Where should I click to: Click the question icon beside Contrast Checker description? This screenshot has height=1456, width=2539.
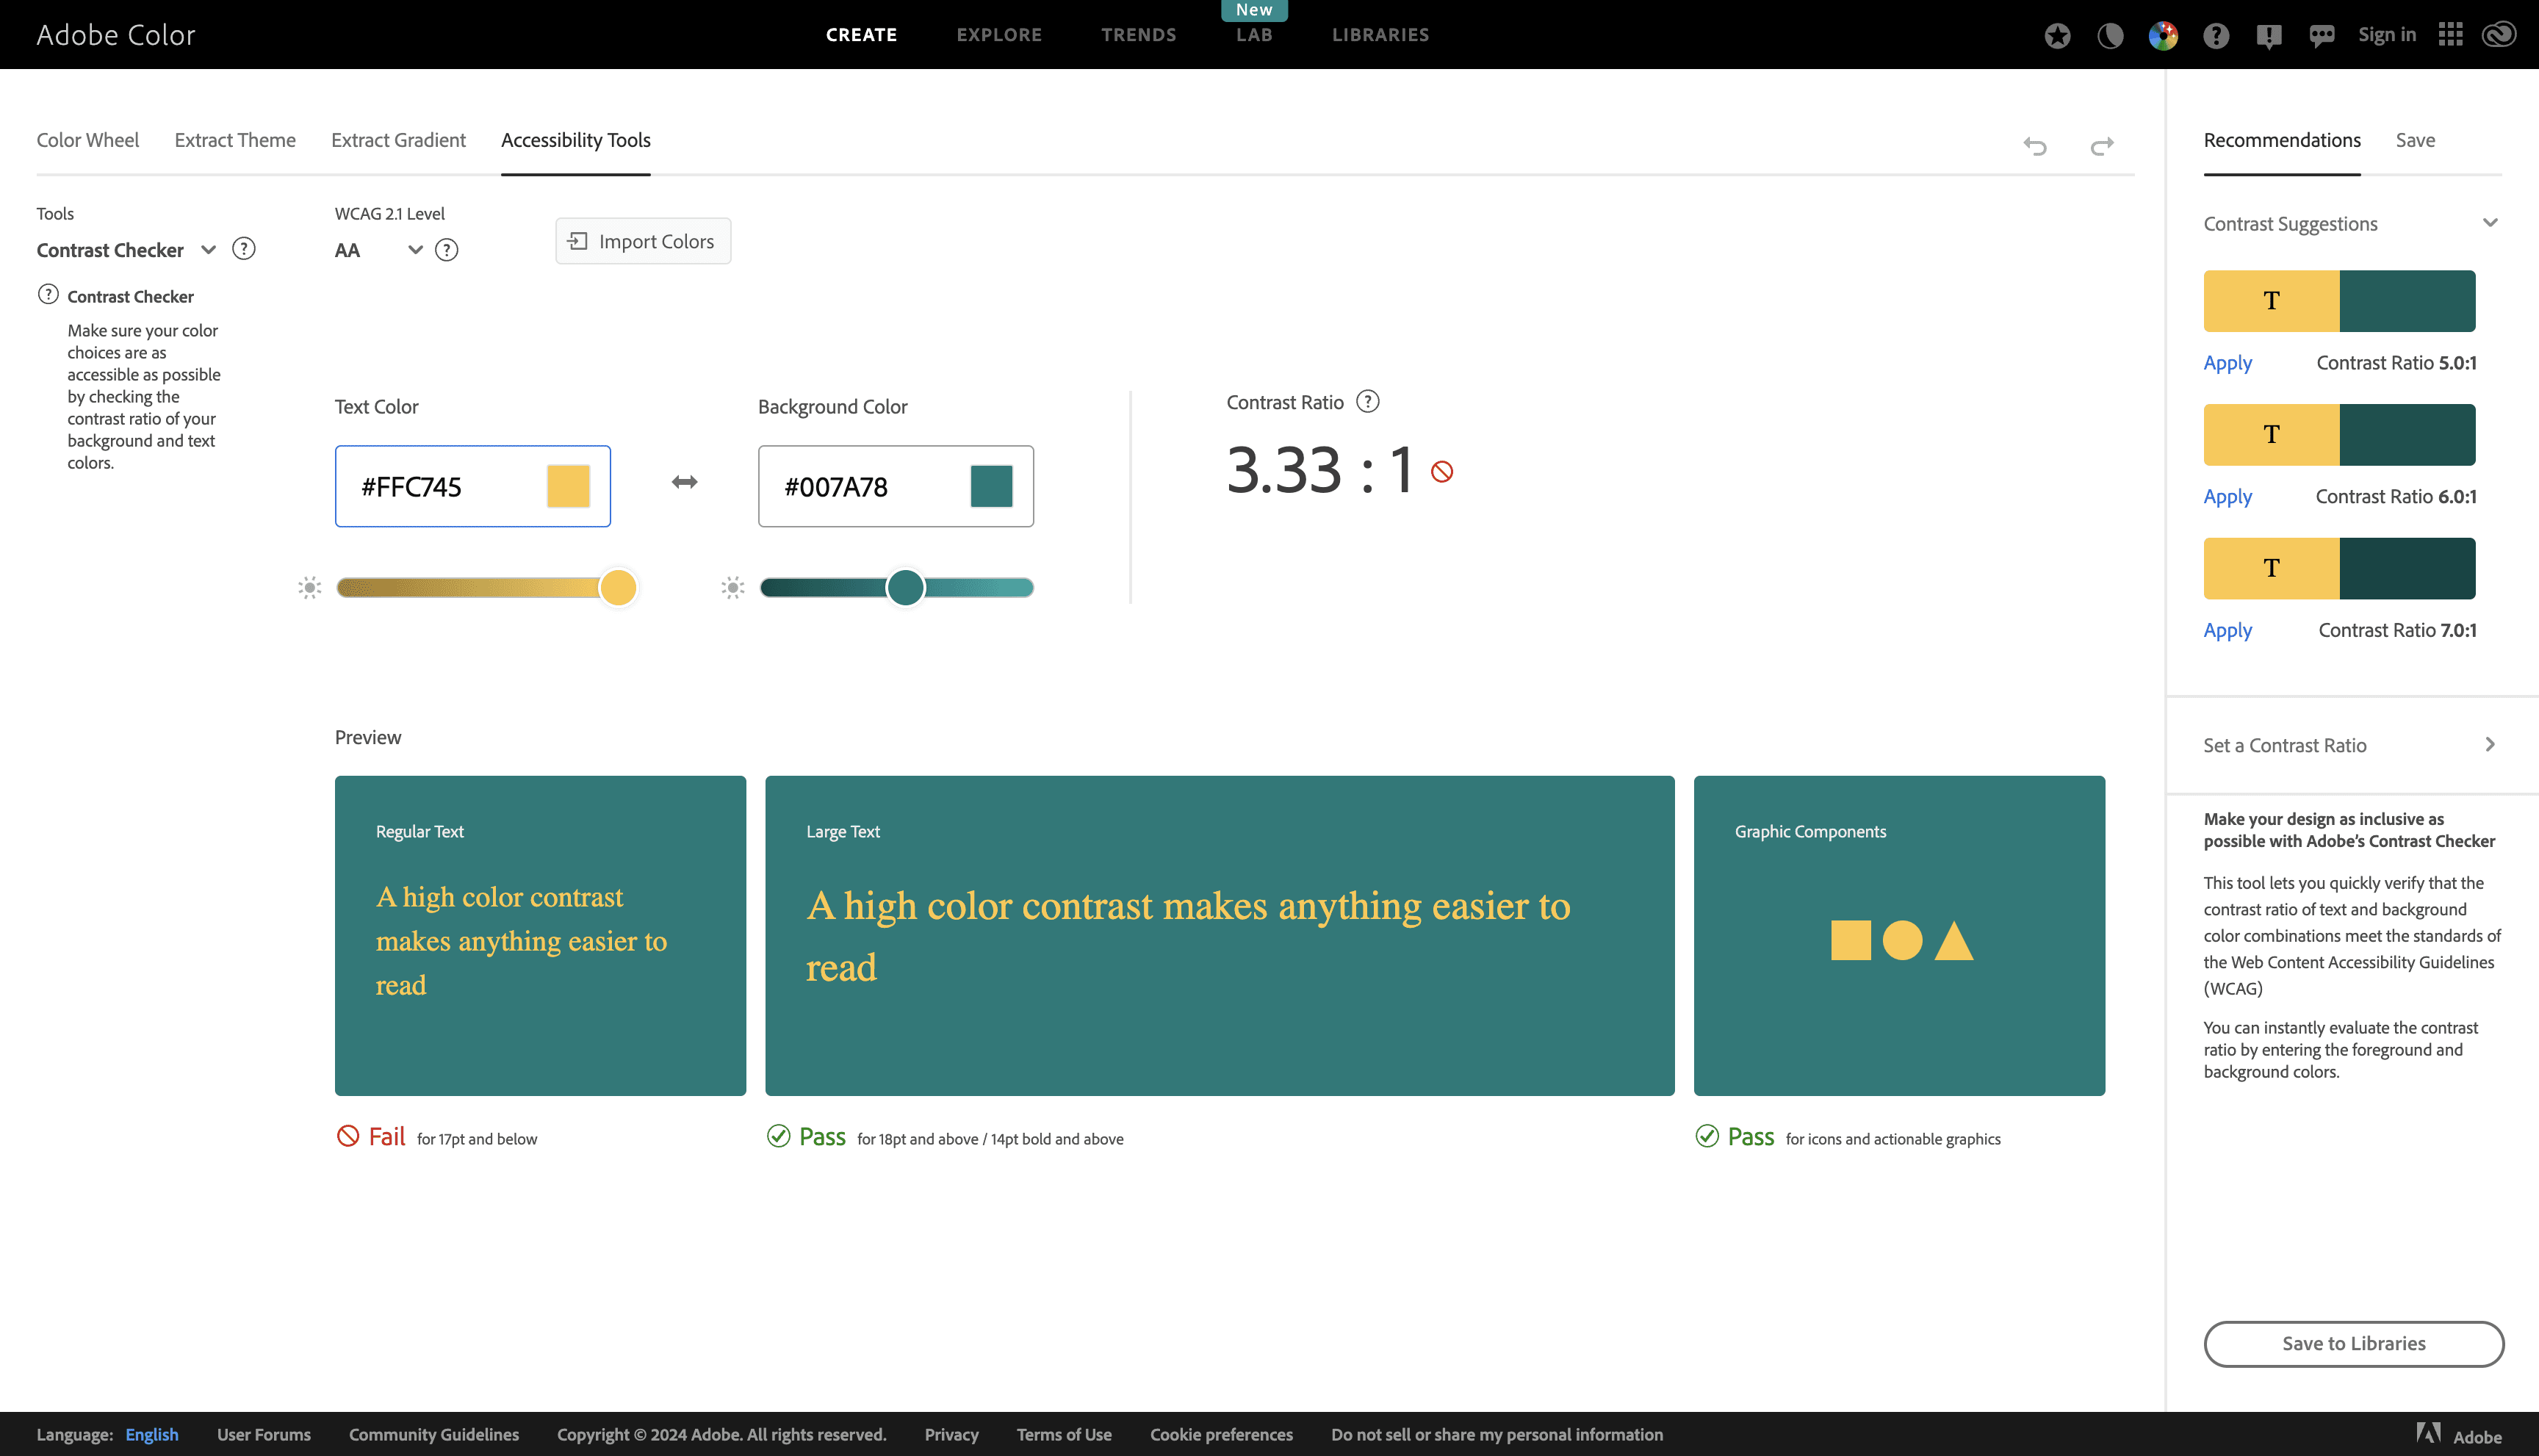coord(48,294)
